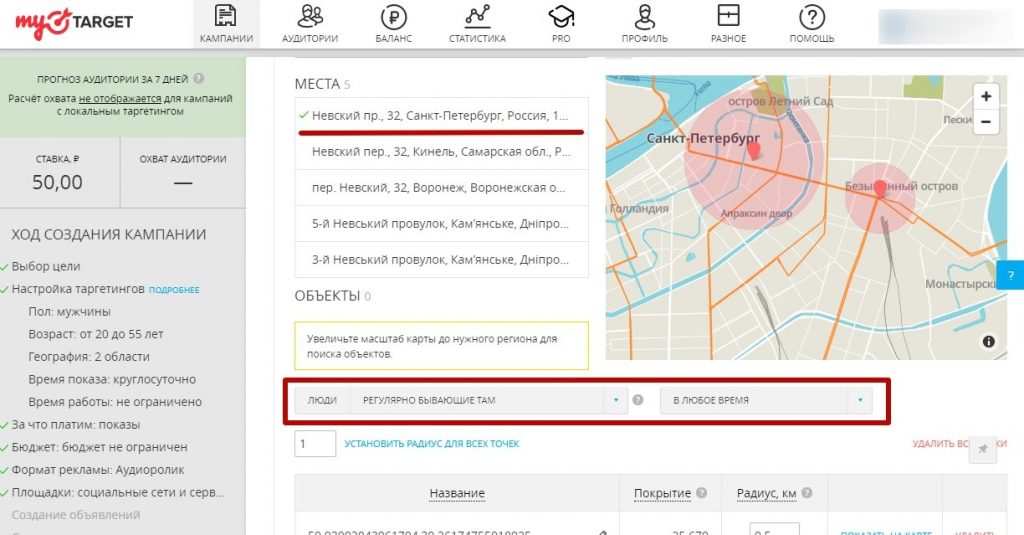1024x535 pixels.
Task: Select place пер. Невский, 32, Воронеж
Action: click(x=441, y=187)
